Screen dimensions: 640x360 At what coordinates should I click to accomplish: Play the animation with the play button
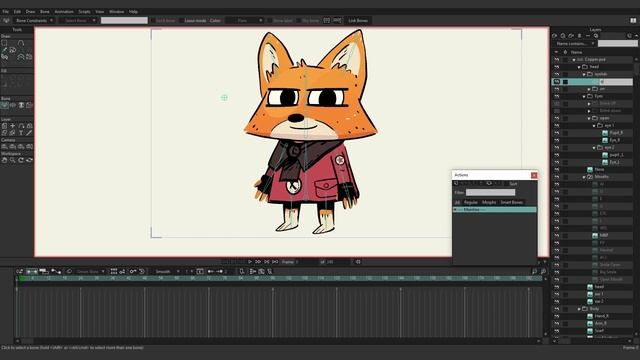[x=250, y=262]
